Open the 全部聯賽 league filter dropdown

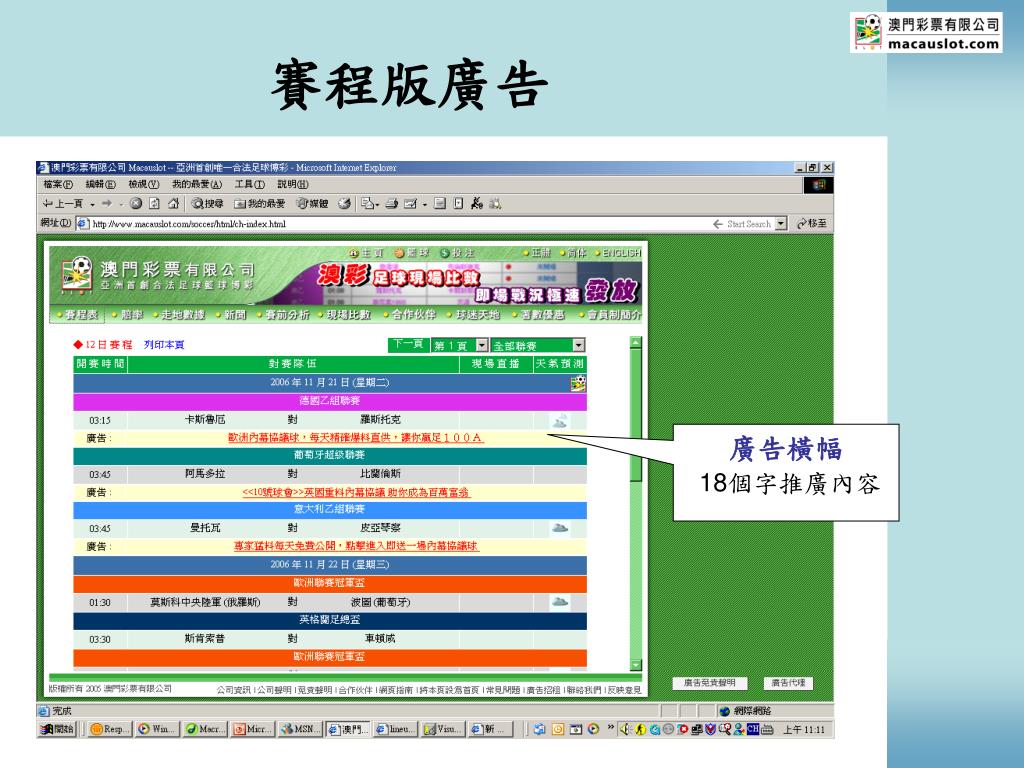point(537,345)
